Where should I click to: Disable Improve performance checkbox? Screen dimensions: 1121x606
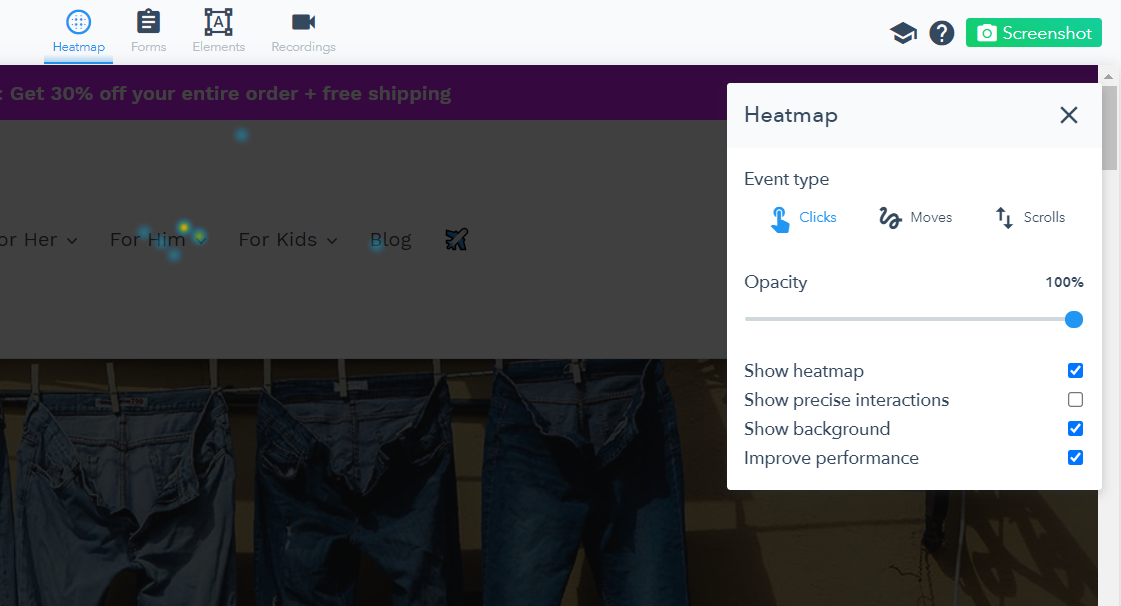tap(1075, 457)
